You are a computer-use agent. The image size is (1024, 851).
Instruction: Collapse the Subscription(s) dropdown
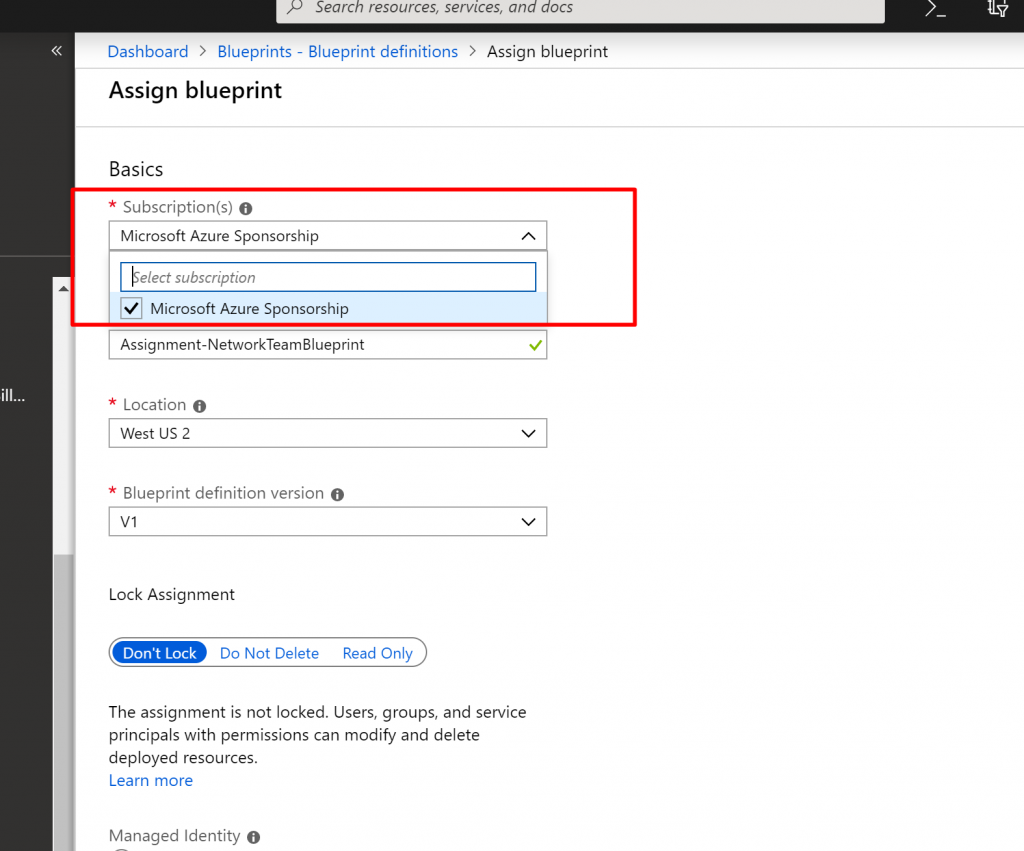pyautogui.click(x=528, y=236)
